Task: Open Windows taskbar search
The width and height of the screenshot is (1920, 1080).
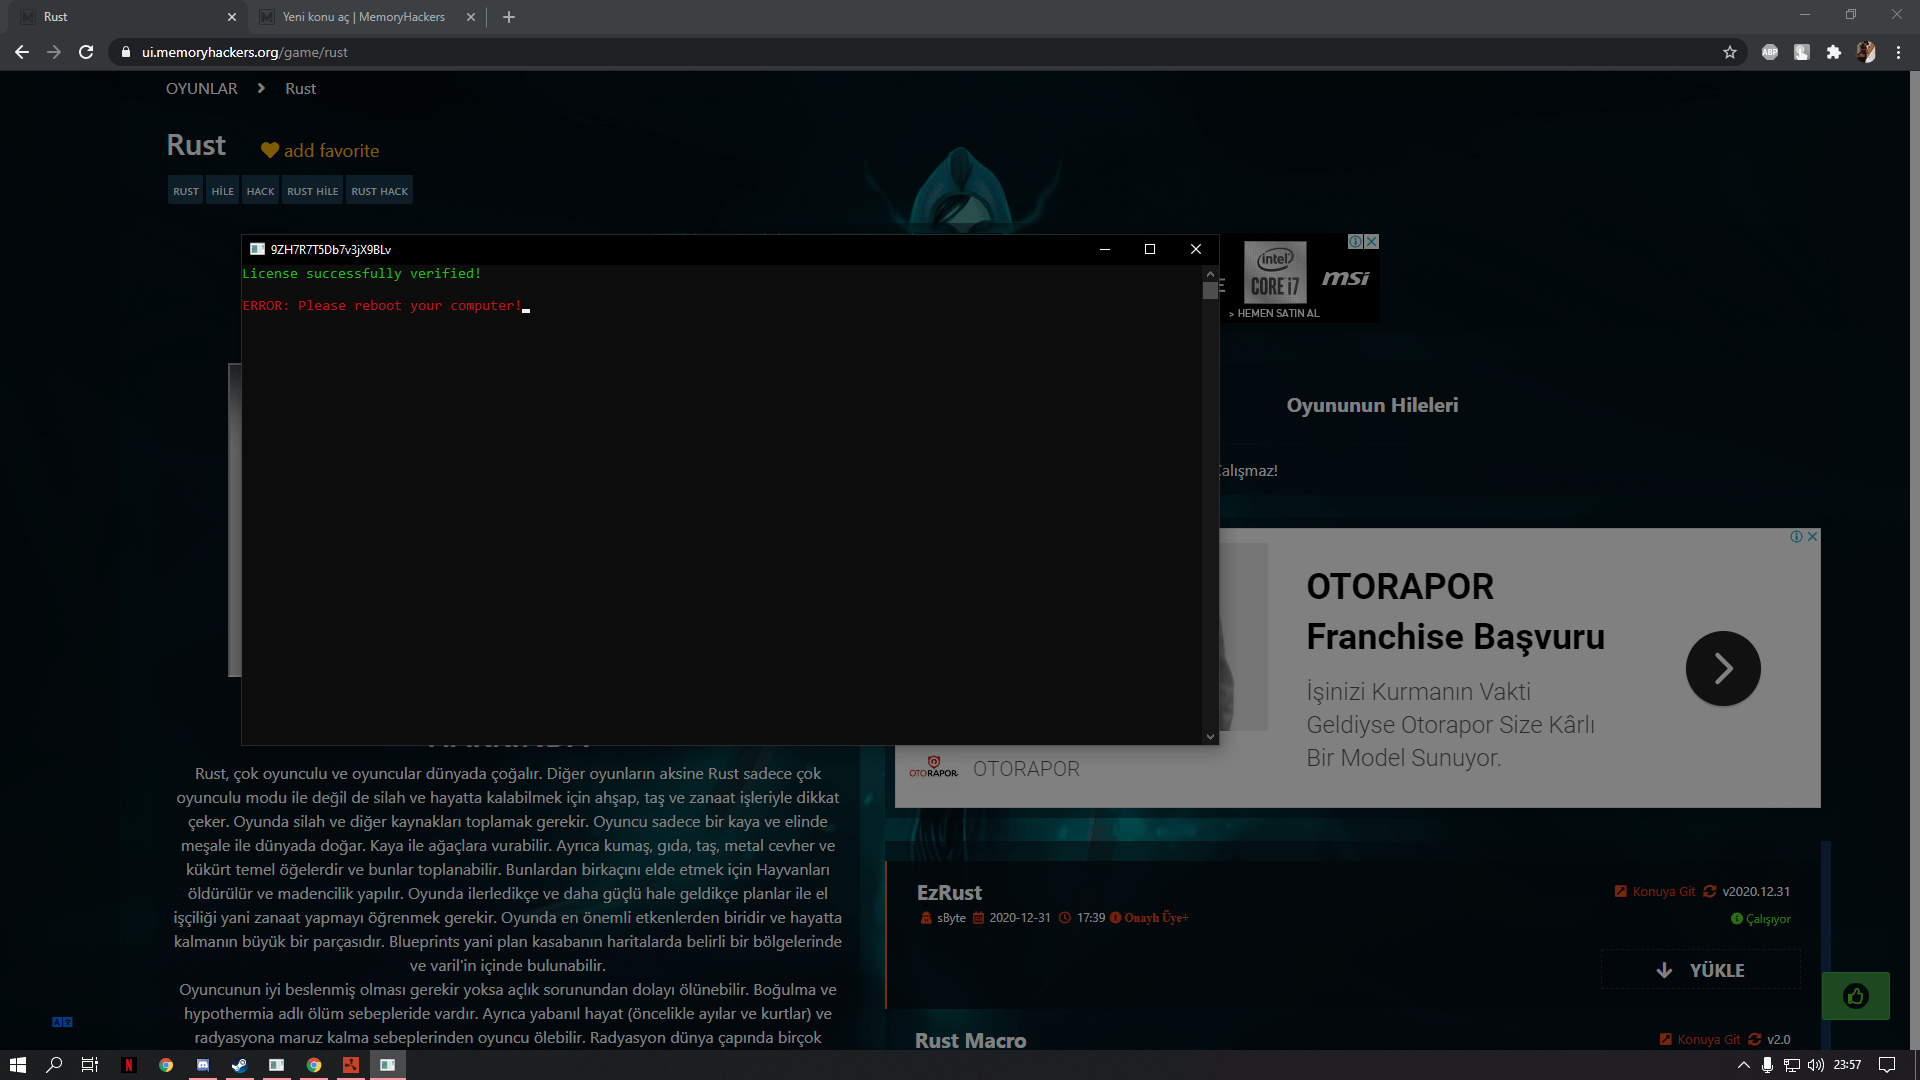Action: [54, 1065]
